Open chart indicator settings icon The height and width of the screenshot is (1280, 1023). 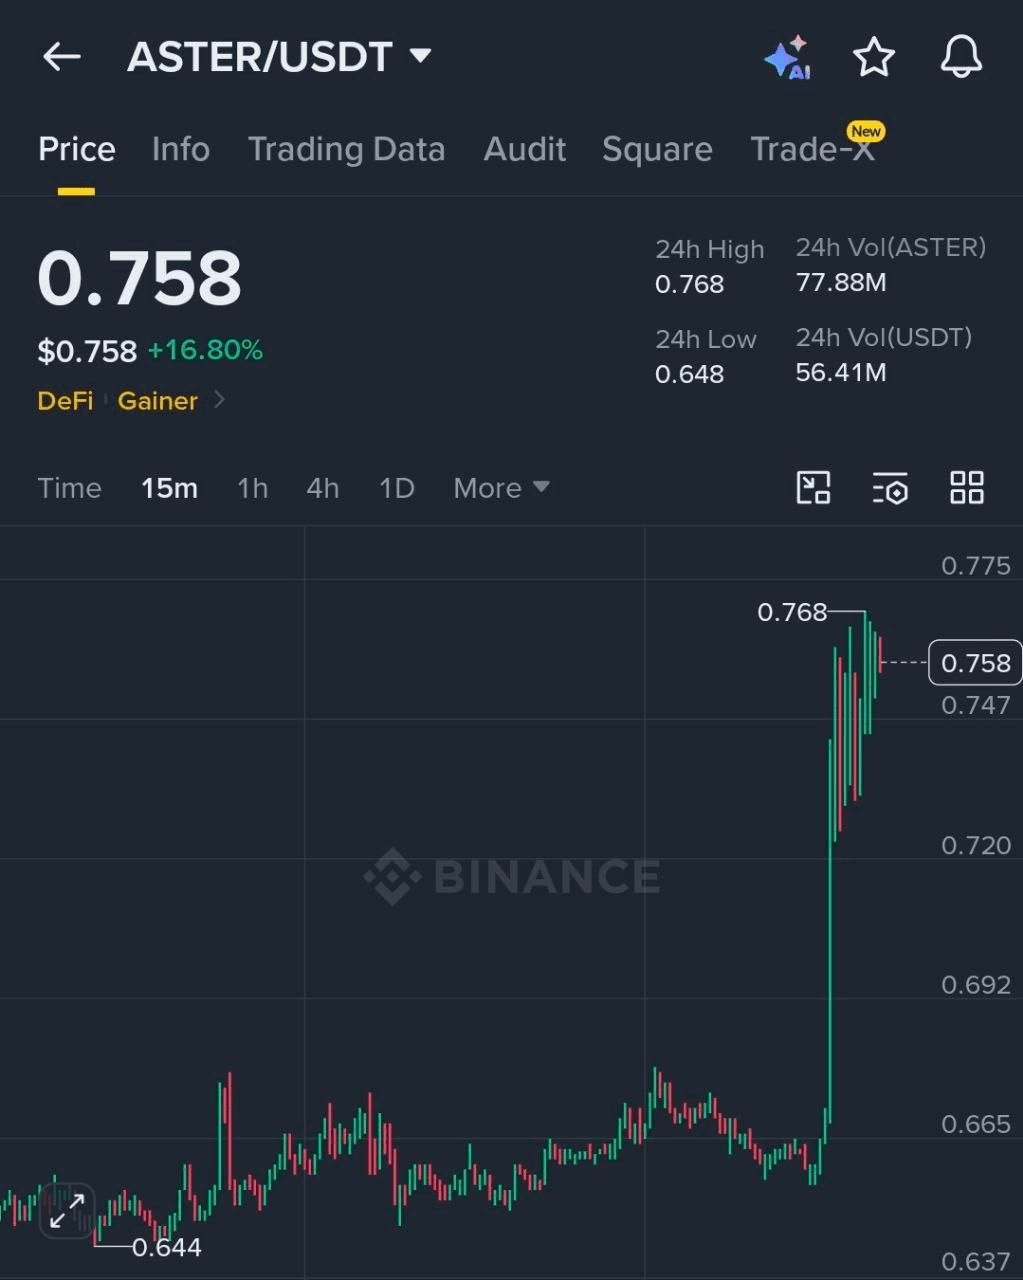pos(890,488)
